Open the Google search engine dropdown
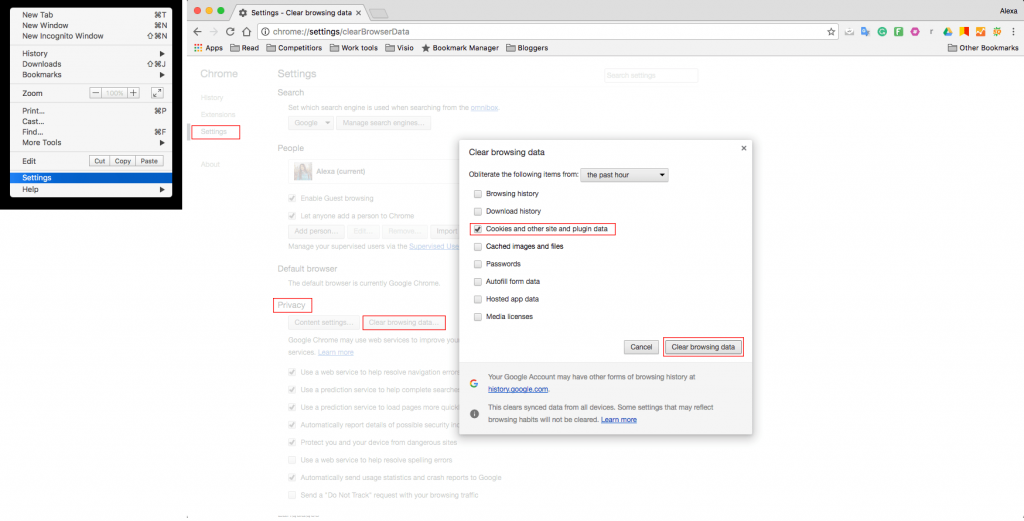This screenshot has height=521, width=1024. [x=311, y=123]
